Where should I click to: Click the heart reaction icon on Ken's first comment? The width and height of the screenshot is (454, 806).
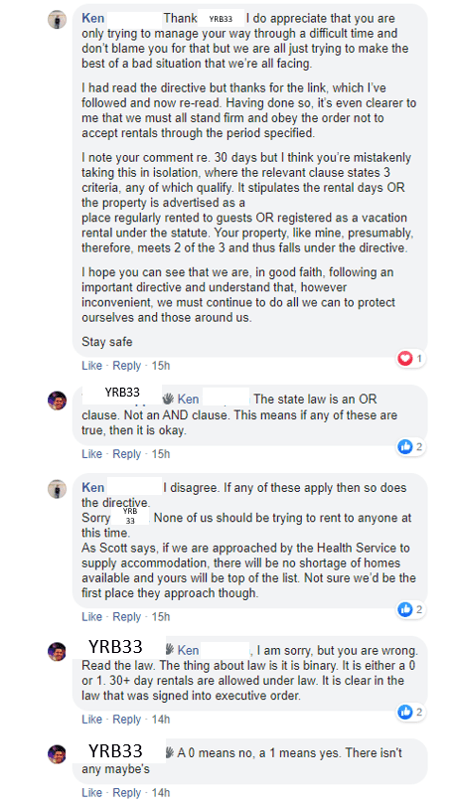(405, 358)
